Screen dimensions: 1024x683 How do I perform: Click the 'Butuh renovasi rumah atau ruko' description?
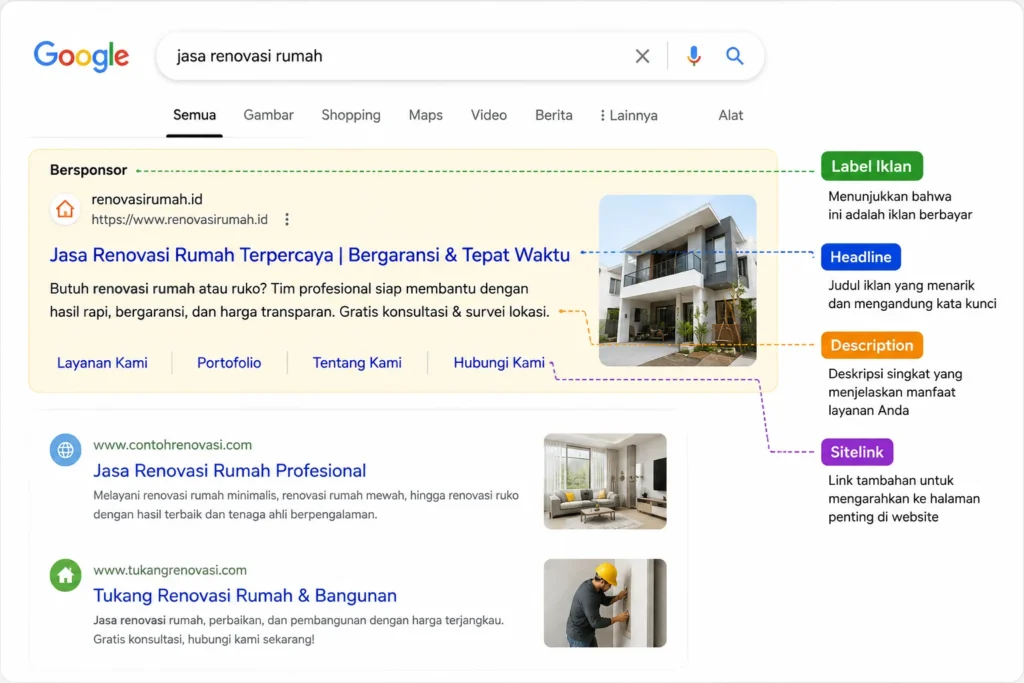[x=300, y=300]
